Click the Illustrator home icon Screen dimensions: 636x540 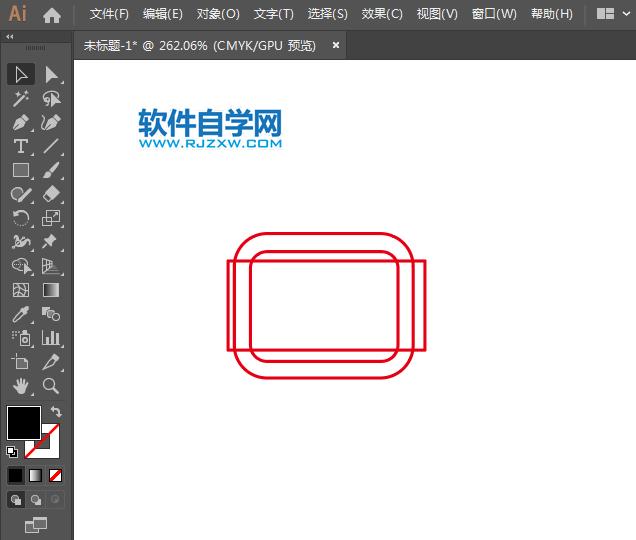pyautogui.click(x=52, y=15)
